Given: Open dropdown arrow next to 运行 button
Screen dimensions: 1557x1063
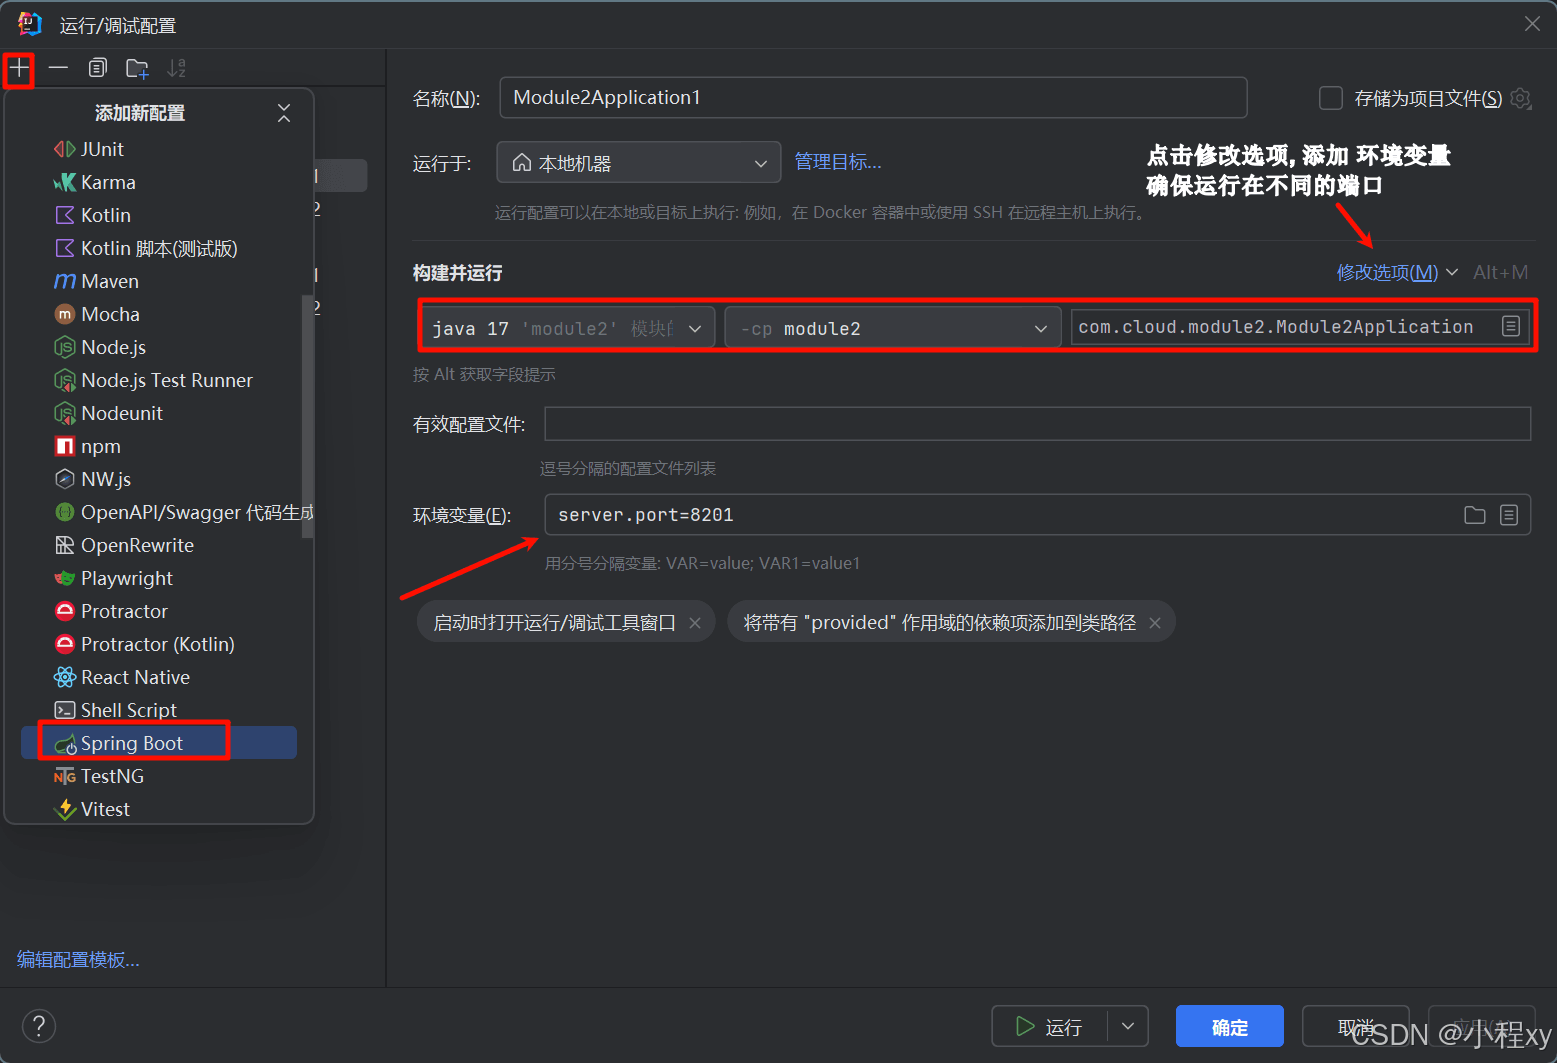Looking at the screenshot, I should [x=1128, y=1026].
